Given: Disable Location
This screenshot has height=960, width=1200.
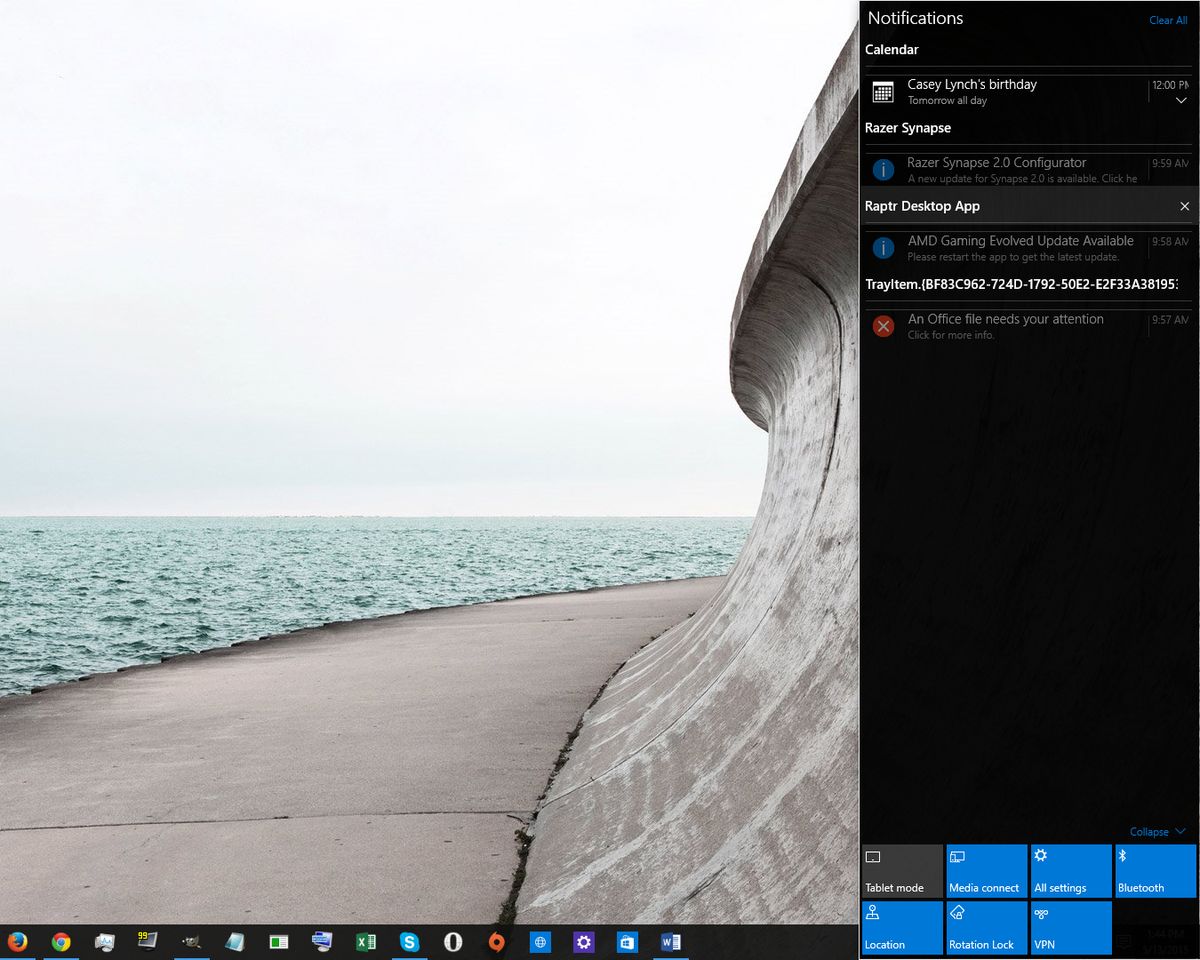Looking at the screenshot, I should 902,928.
